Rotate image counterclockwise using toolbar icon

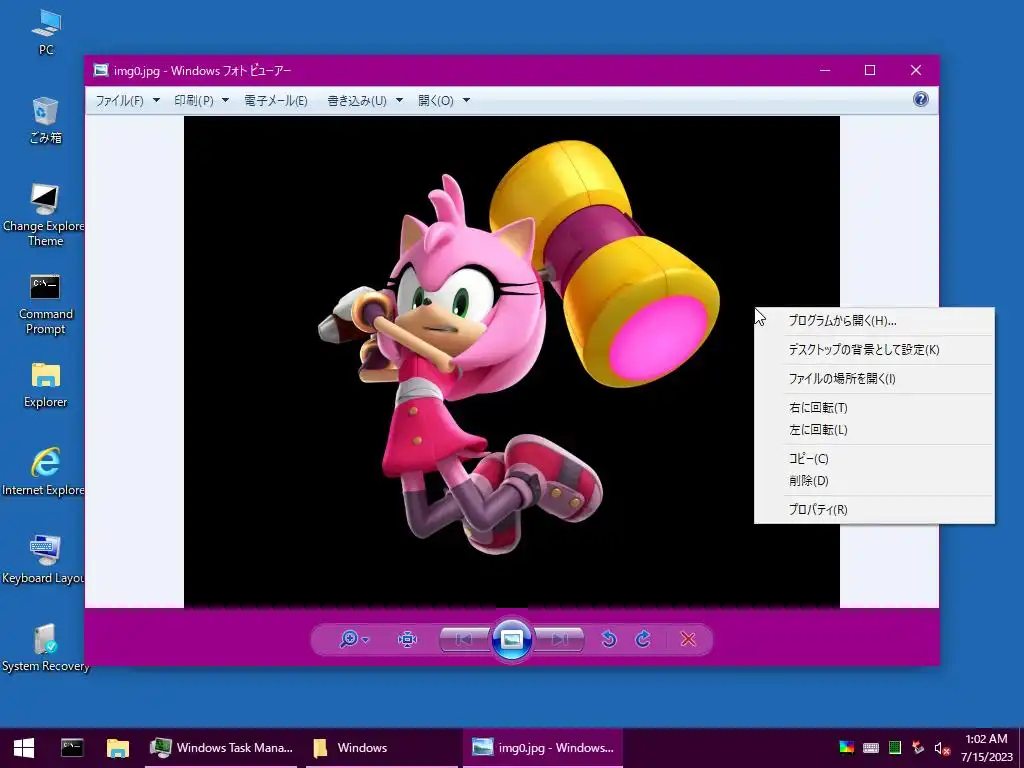609,639
